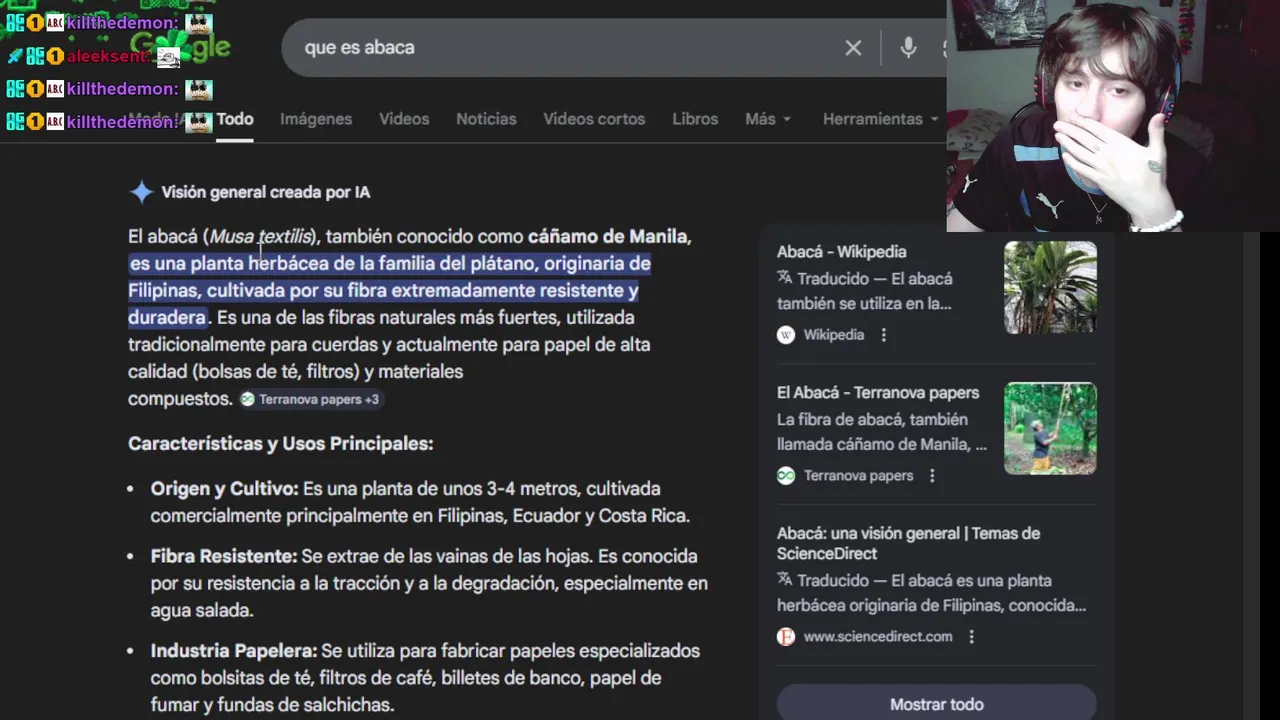
Task: Click the Mostrar todo button
Action: coord(937,703)
